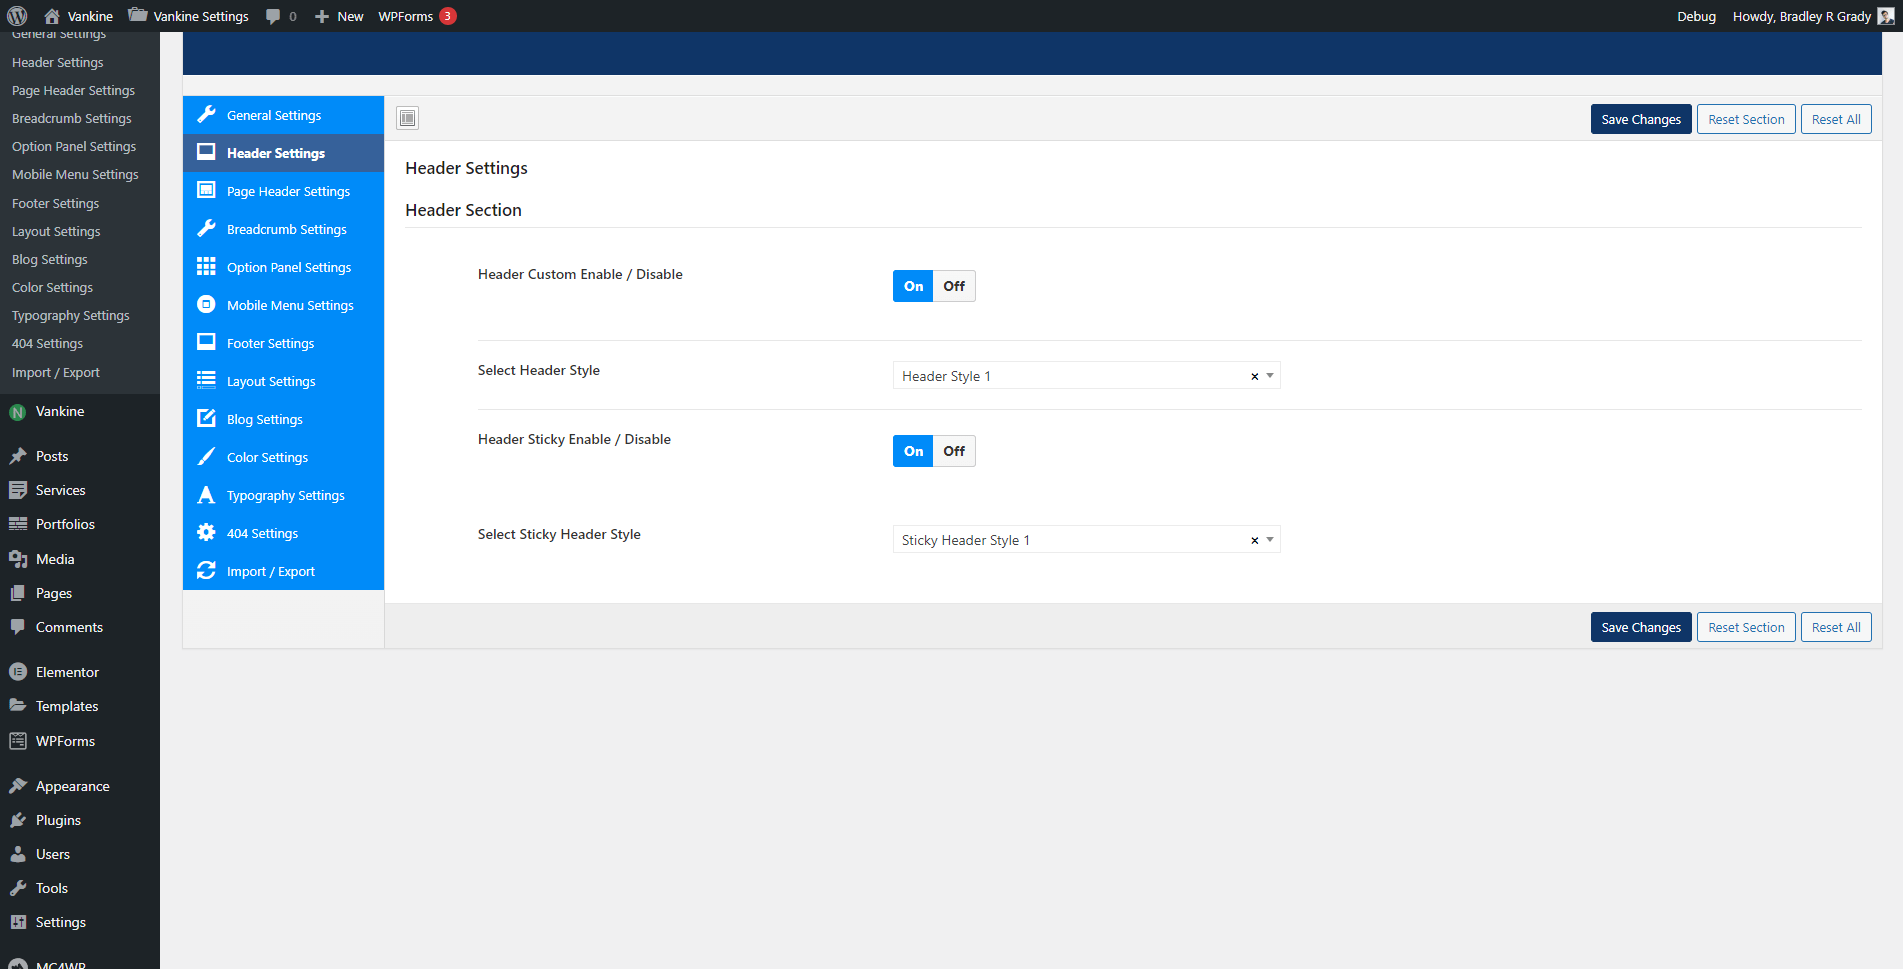Clear the Header Style 1 selection
1903x969 pixels.
[x=1254, y=377]
